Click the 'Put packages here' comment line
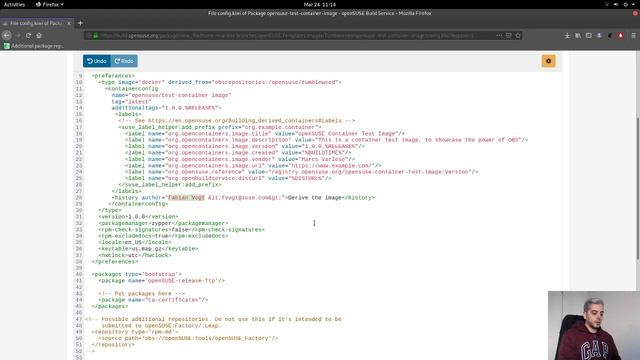This screenshot has height=360, width=640. pos(141,293)
